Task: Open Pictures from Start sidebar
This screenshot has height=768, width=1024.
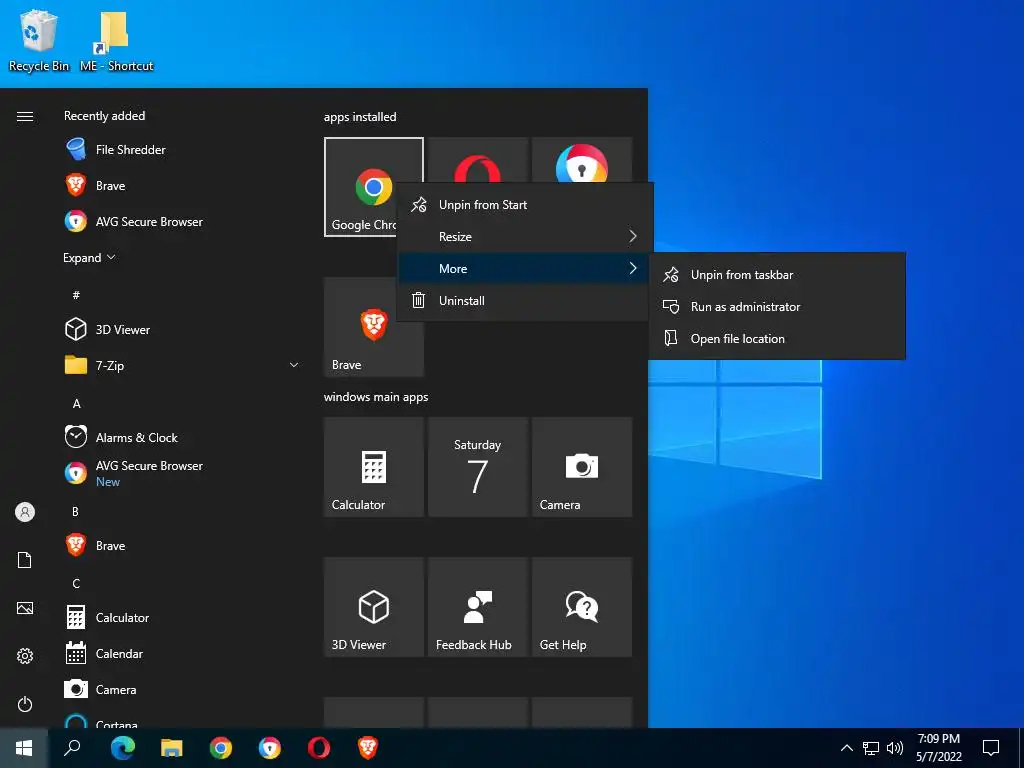Action: click(25, 608)
